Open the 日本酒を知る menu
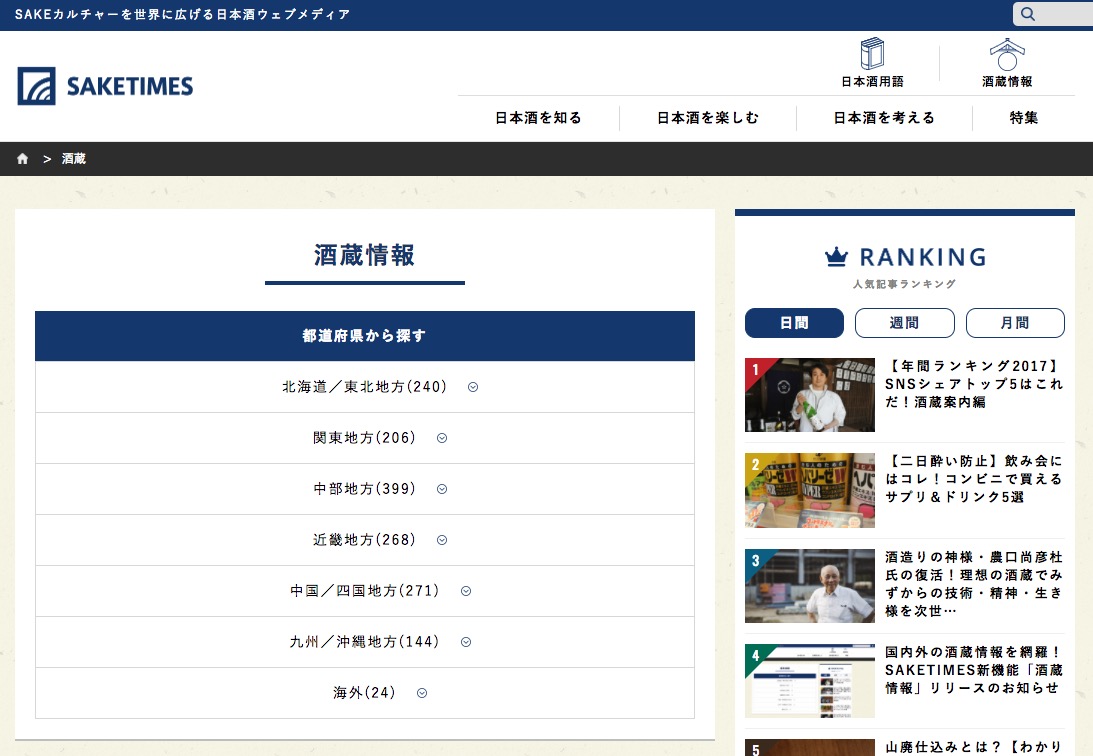The height and width of the screenshot is (756, 1093). (x=538, y=118)
